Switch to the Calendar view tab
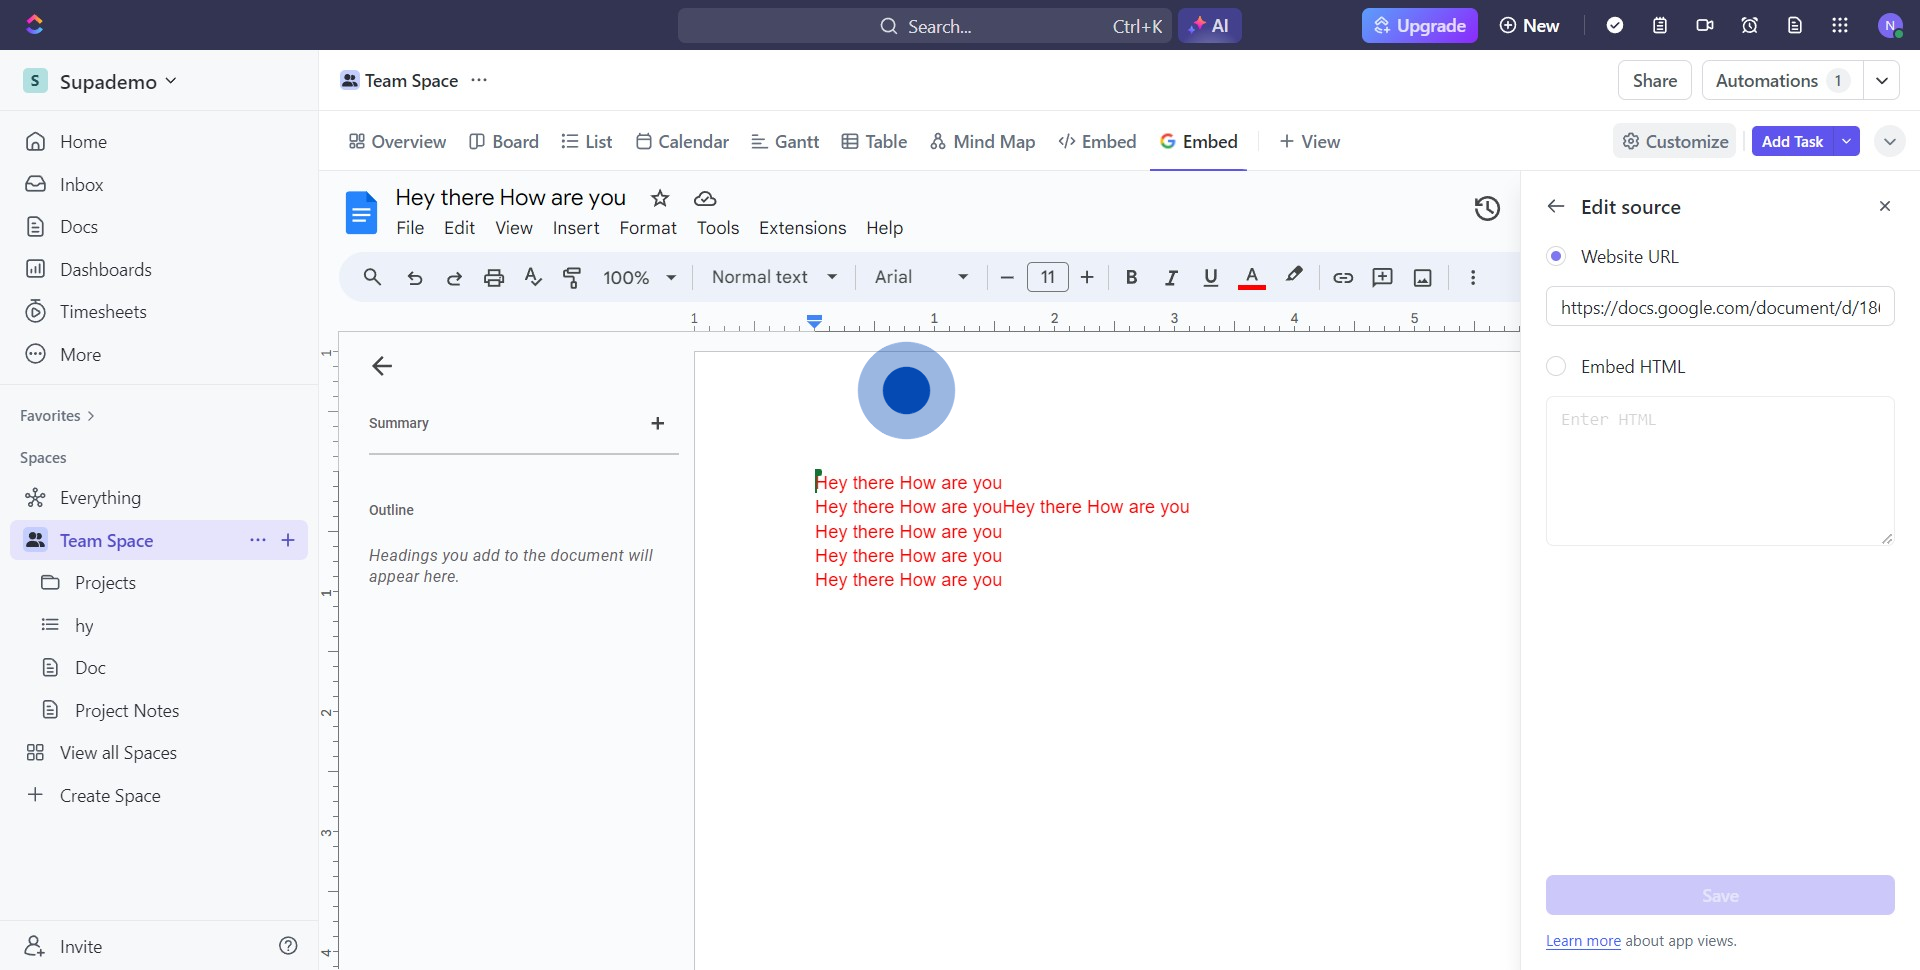The height and width of the screenshot is (970, 1920). click(x=682, y=142)
